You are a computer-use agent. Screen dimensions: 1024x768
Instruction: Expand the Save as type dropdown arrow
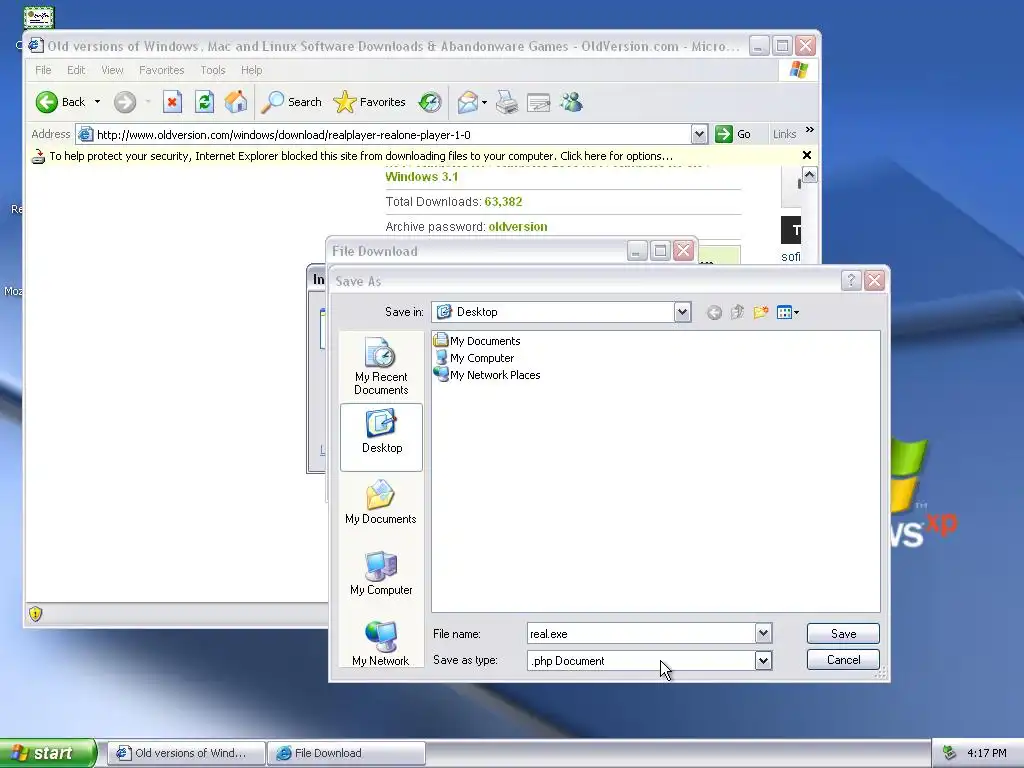pos(763,660)
